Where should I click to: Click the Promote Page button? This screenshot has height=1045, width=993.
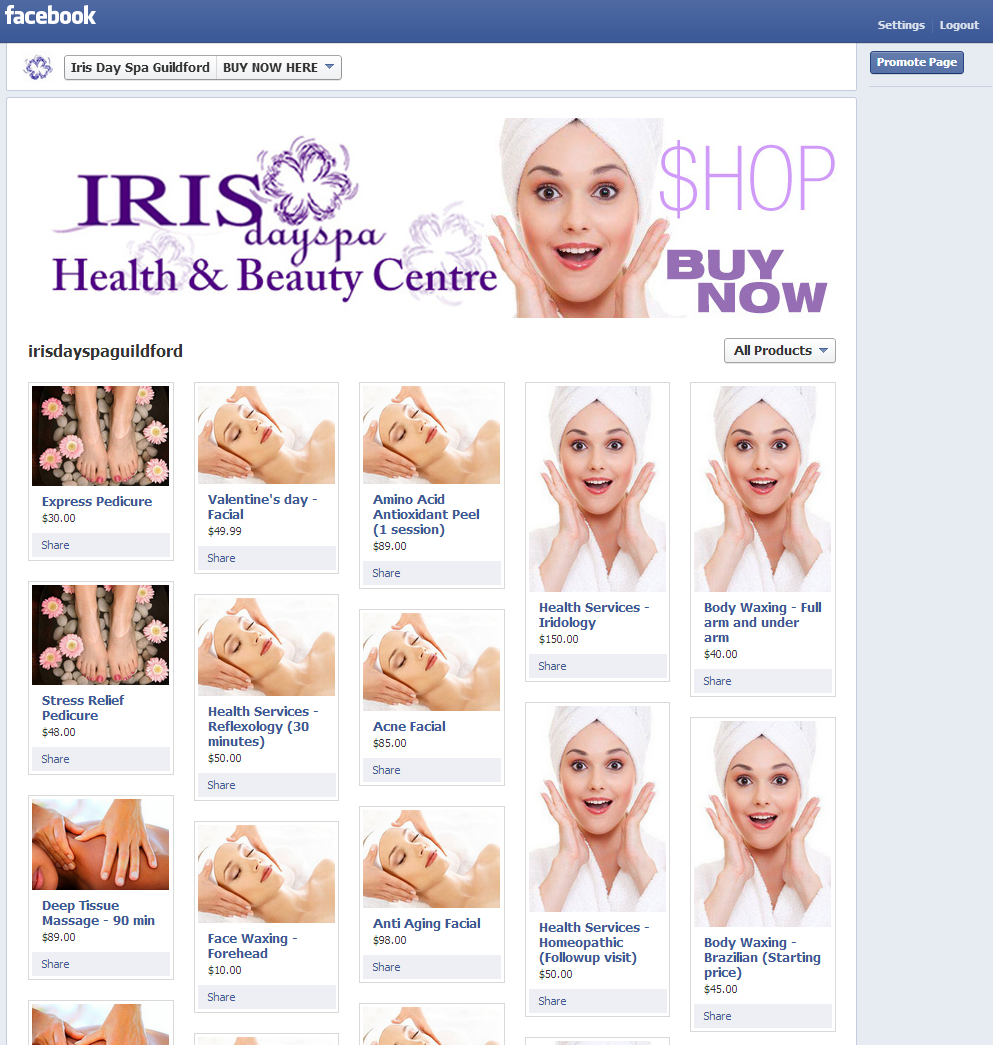pos(916,62)
